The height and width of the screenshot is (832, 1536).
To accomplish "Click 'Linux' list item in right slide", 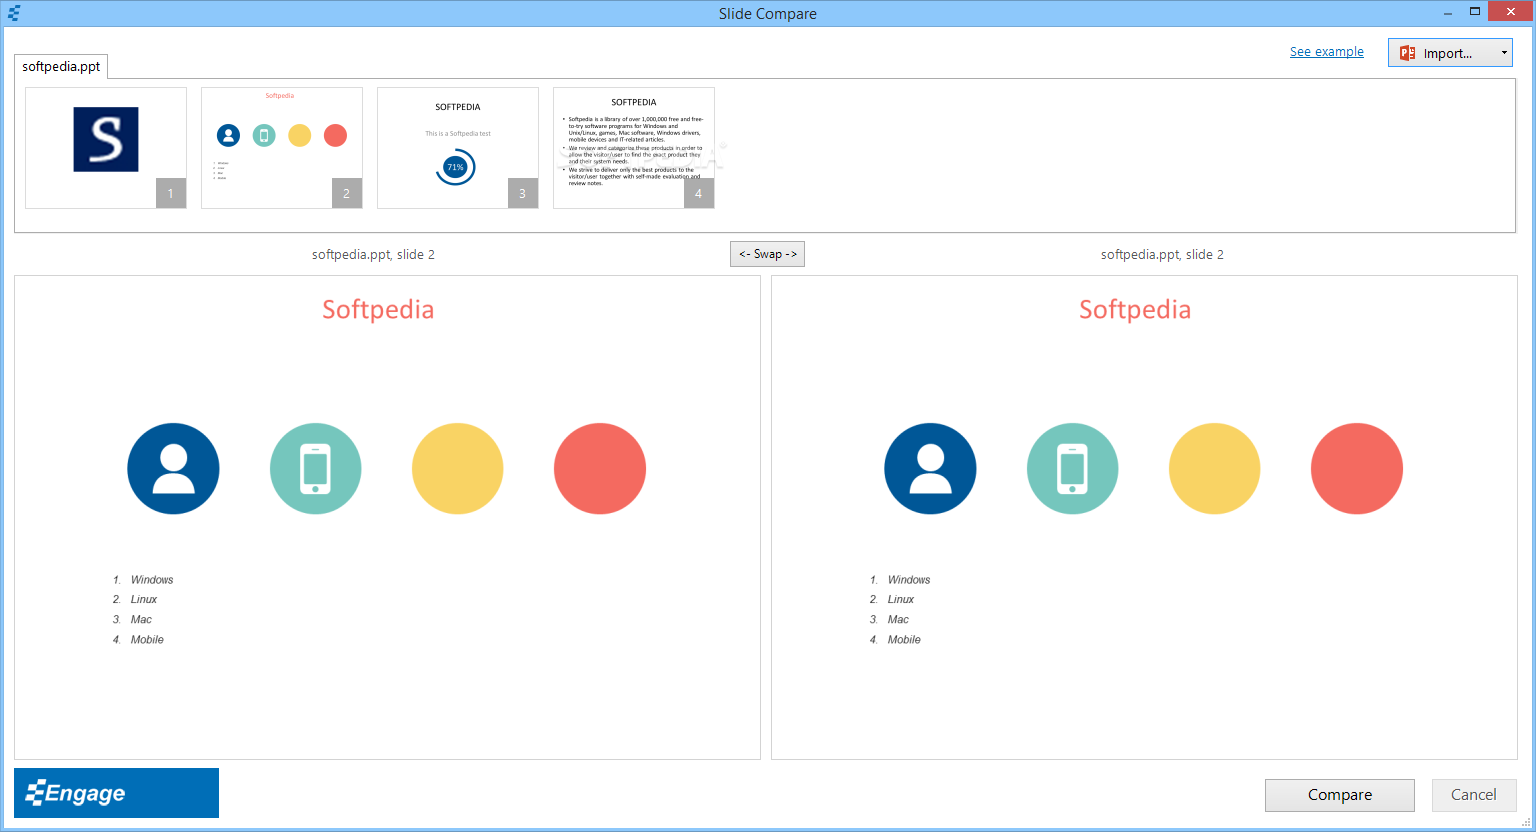I will (x=901, y=600).
